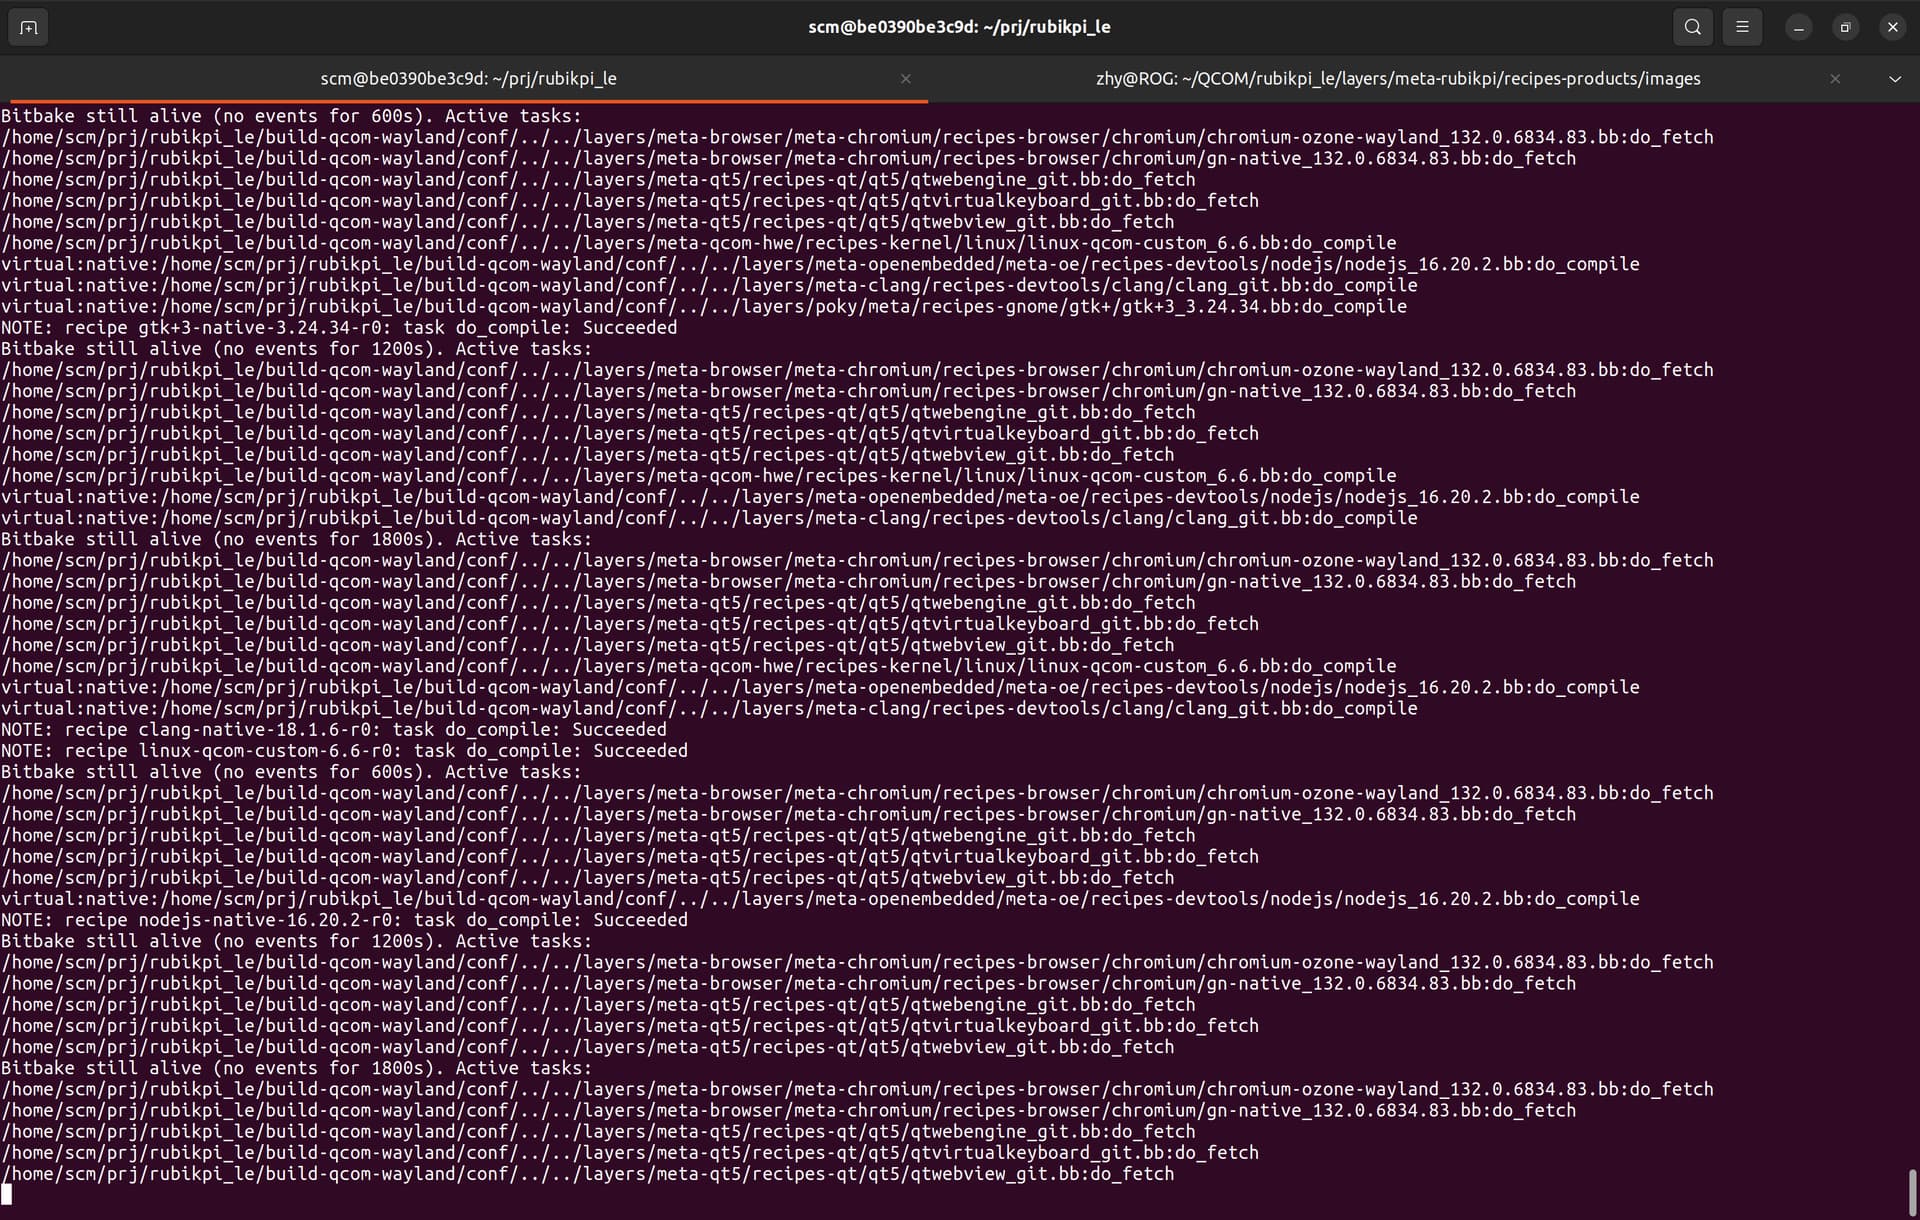Viewport: 1920px width, 1220px height.
Task: Close the scm@be0390be3c9d tab
Action: pyautogui.click(x=905, y=78)
